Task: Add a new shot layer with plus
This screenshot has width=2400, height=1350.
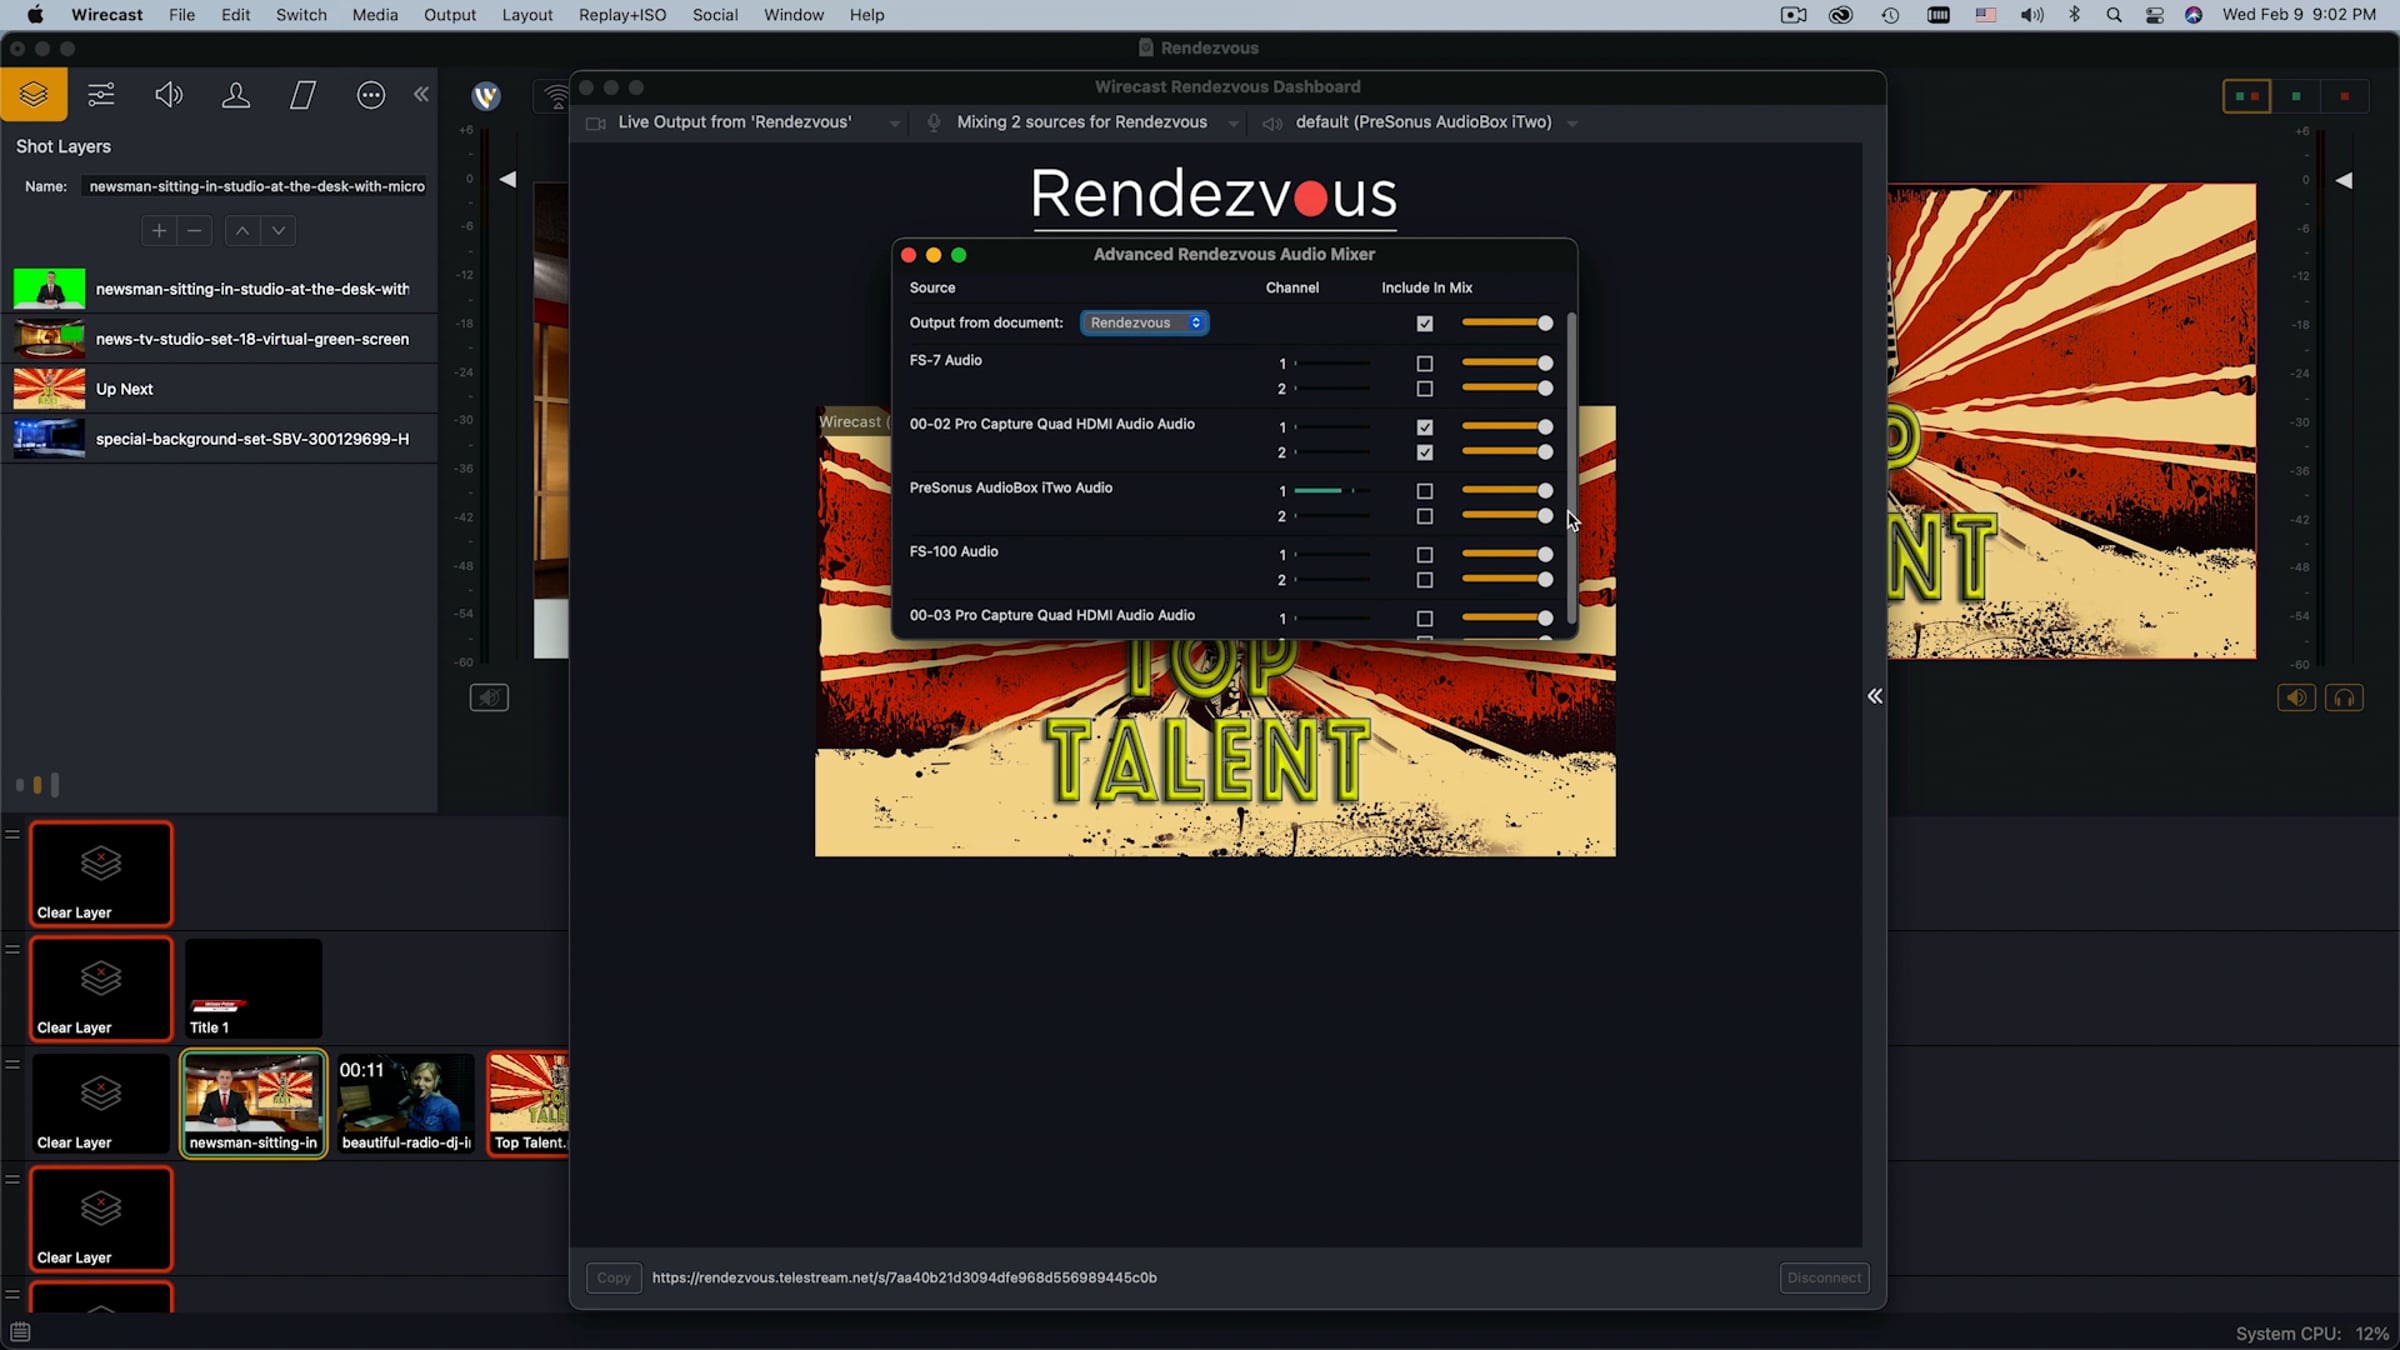Action: click(159, 231)
